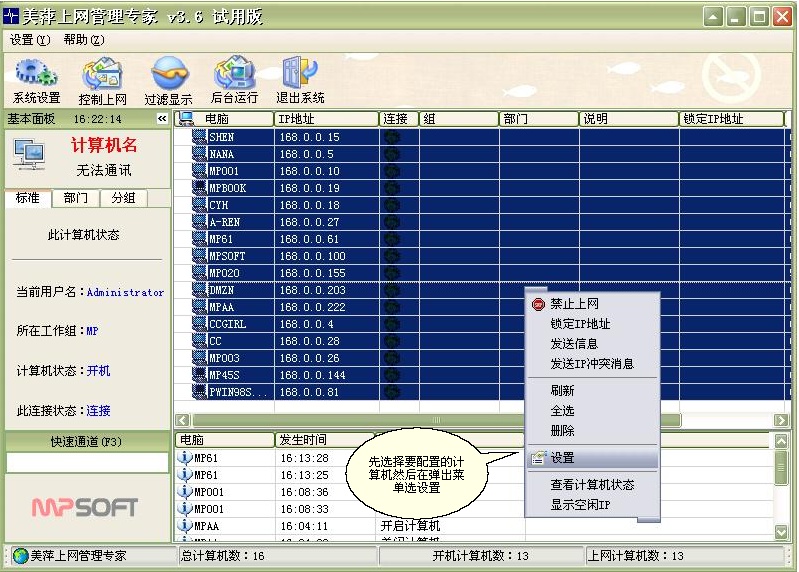
Task: Switch to the 分组 tab
Action: (123, 198)
